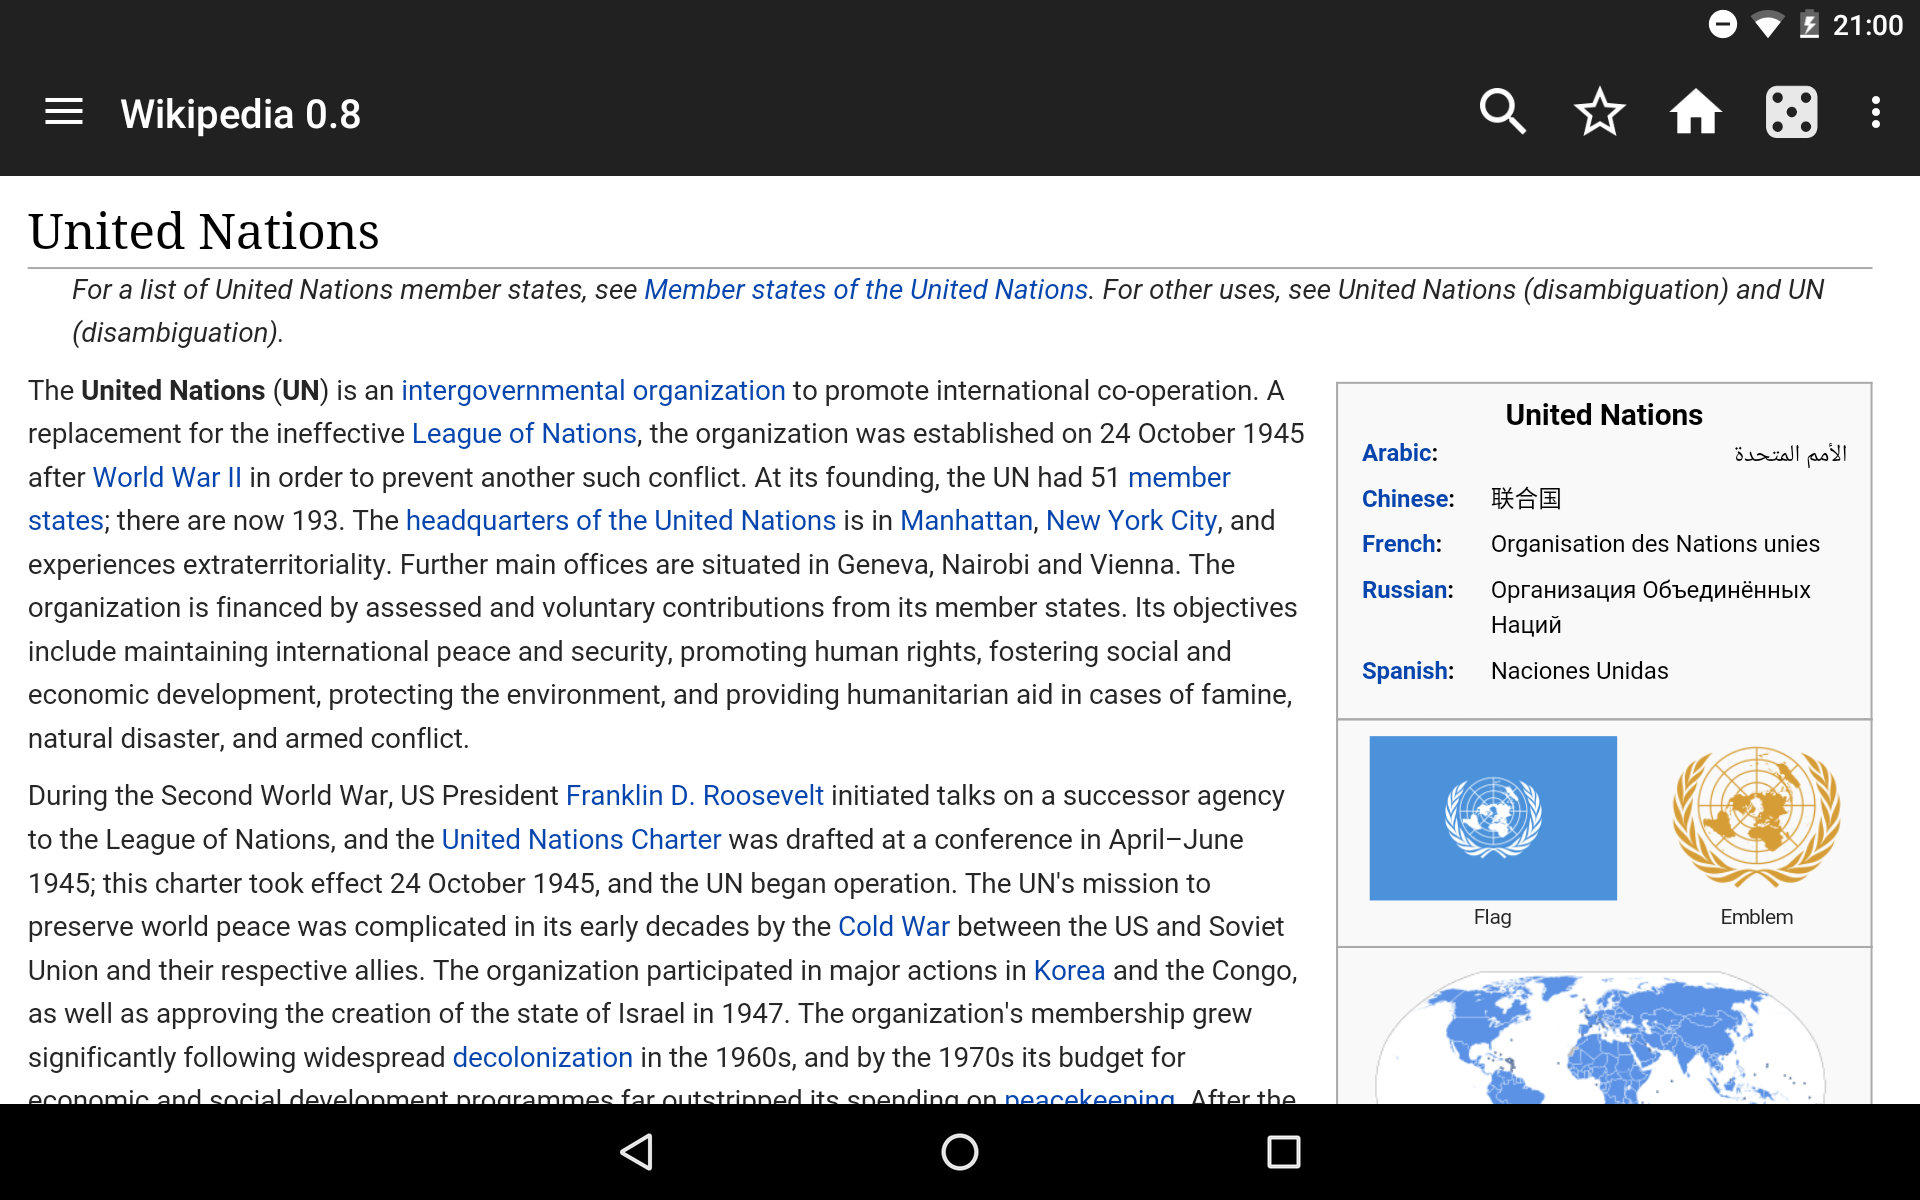
Task: Follow the Korea link
Action: (1069, 970)
